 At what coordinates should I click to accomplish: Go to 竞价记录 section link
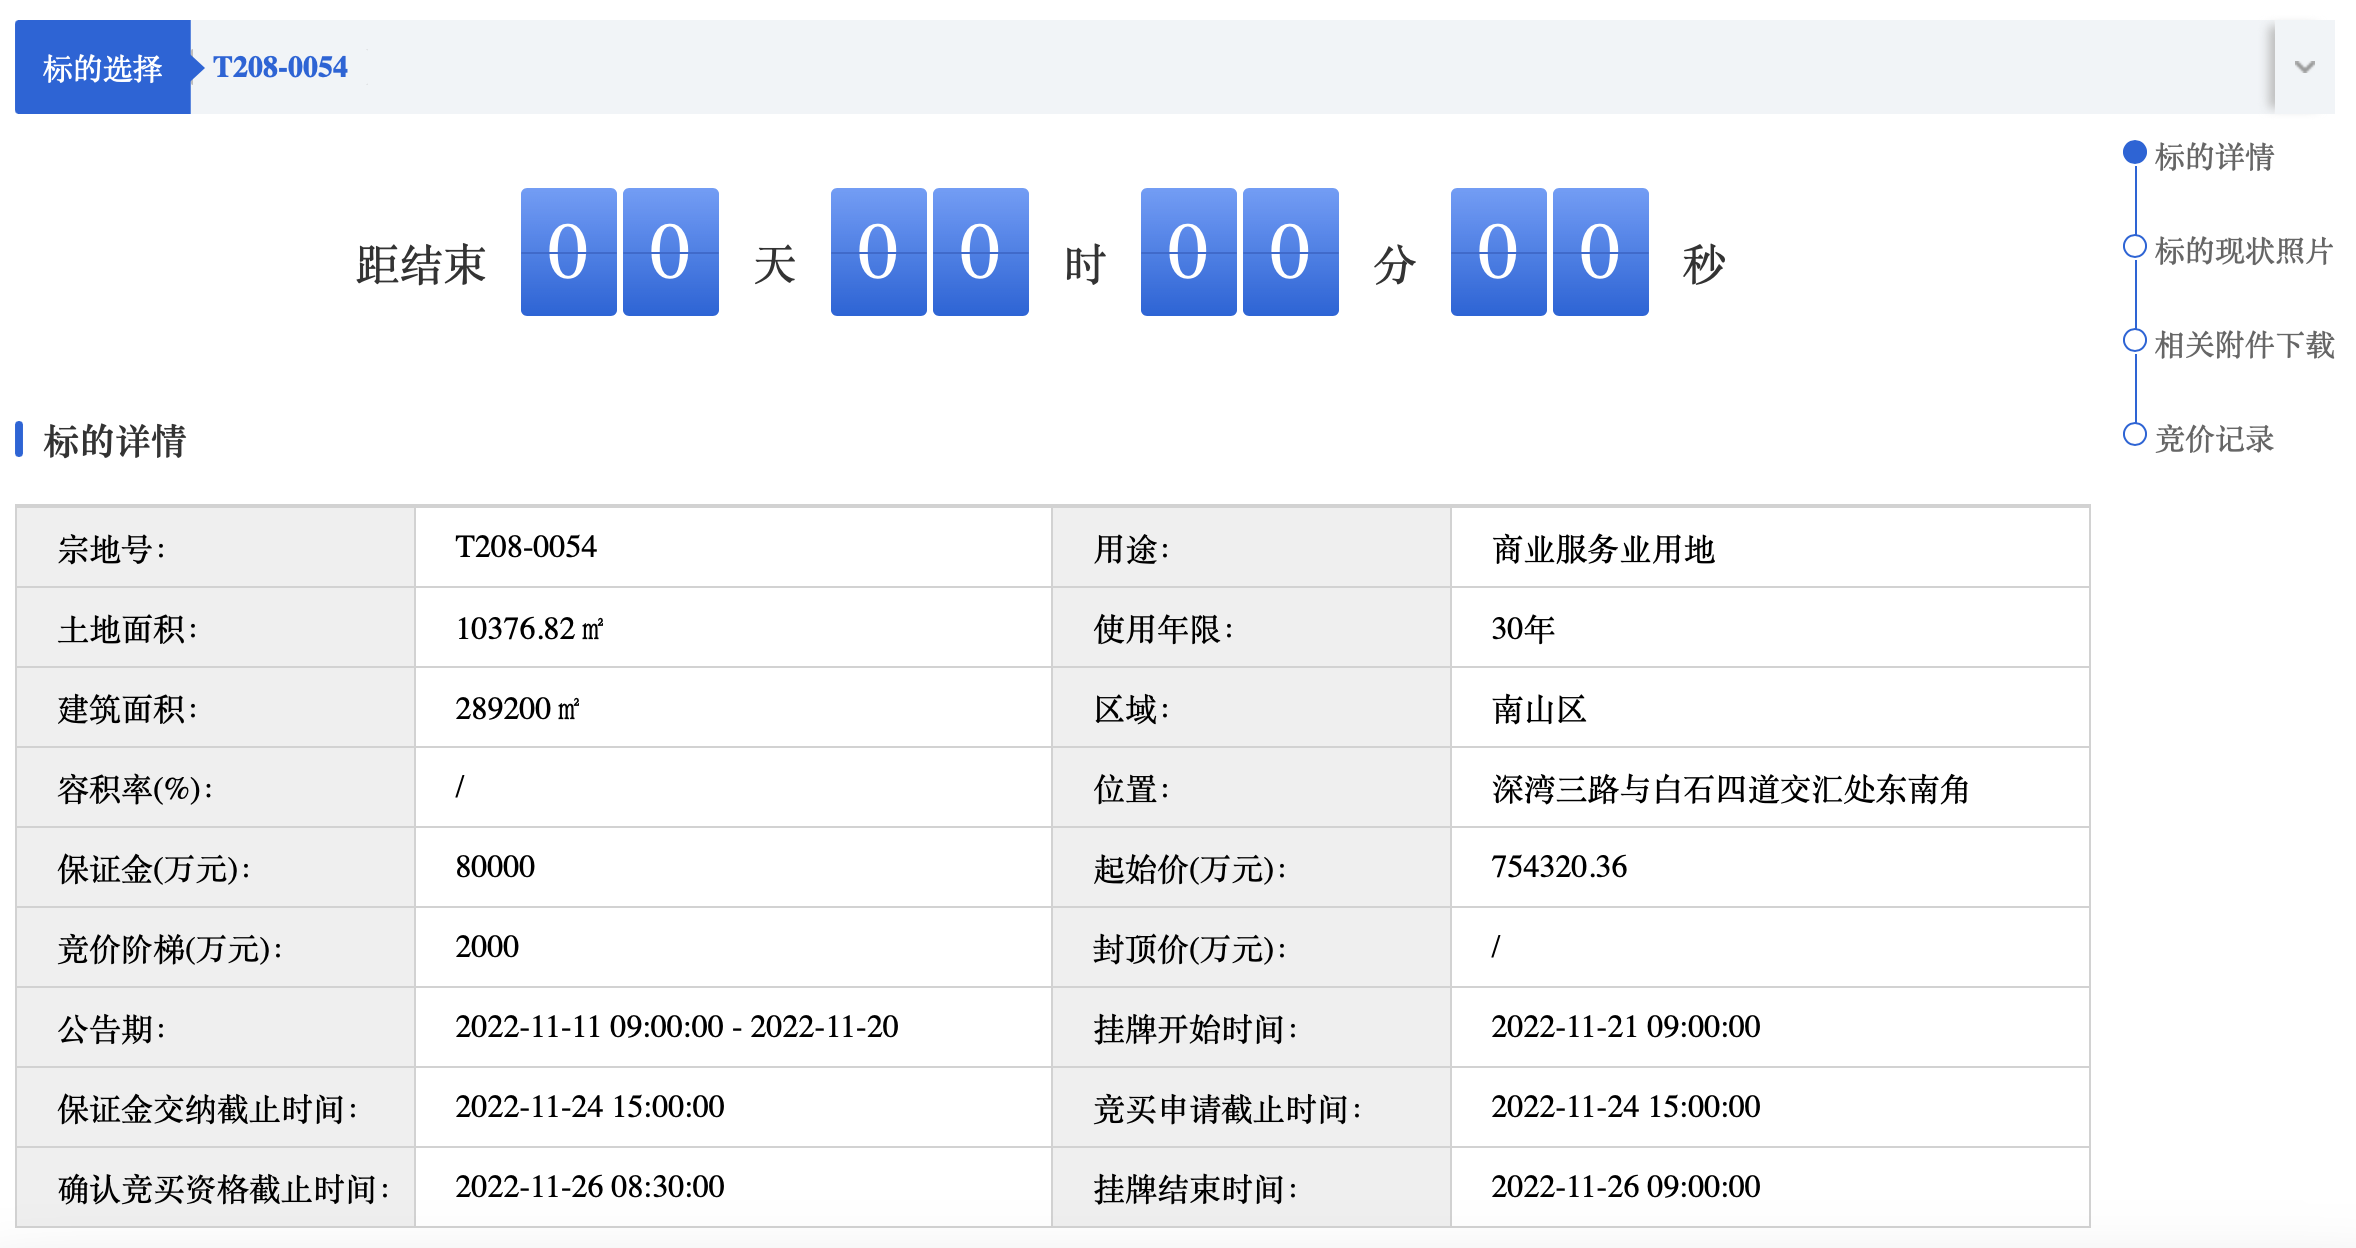click(x=2214, y=438)
